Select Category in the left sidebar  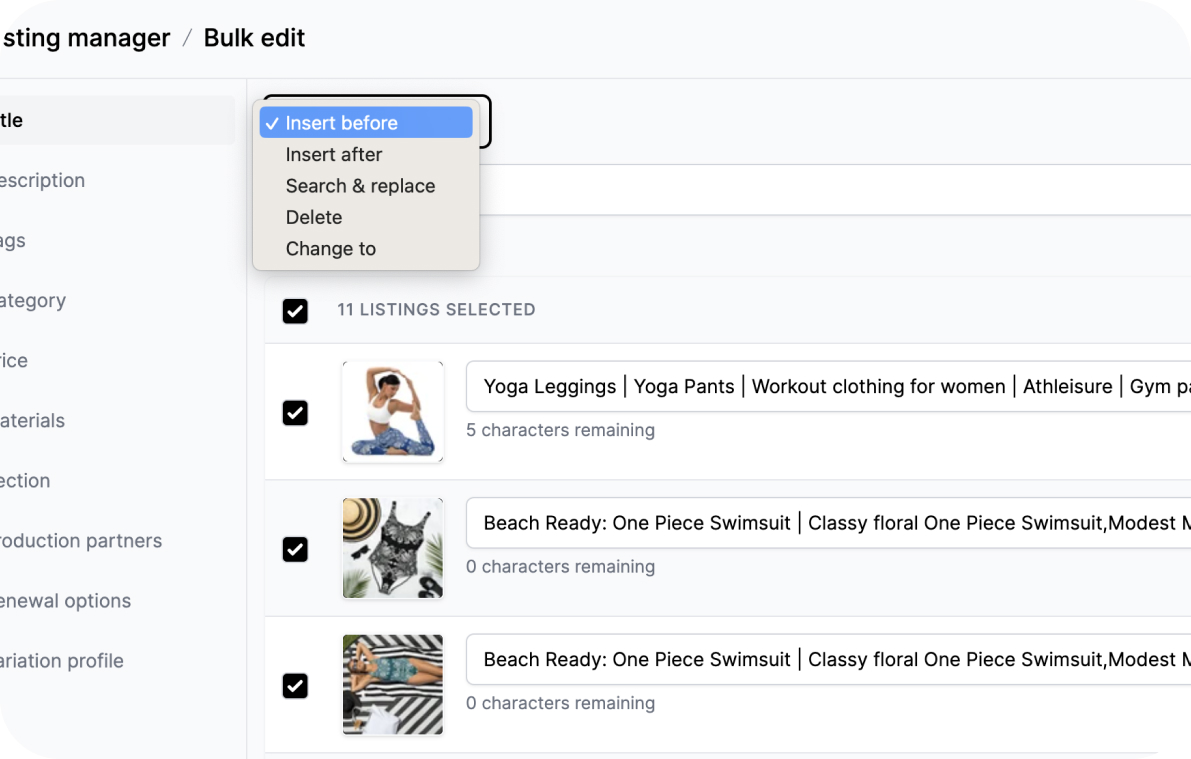pyautogui.click(x=60, y=300)
